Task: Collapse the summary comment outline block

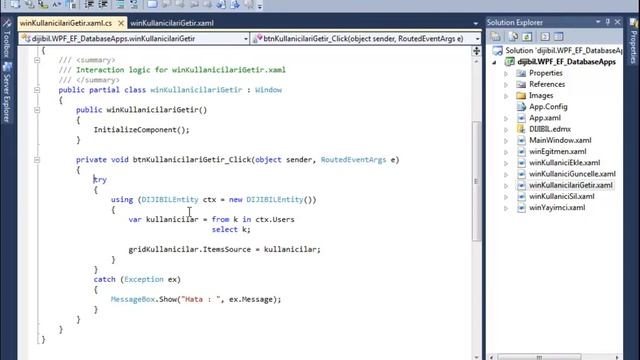Action: (x=37, y=60)
